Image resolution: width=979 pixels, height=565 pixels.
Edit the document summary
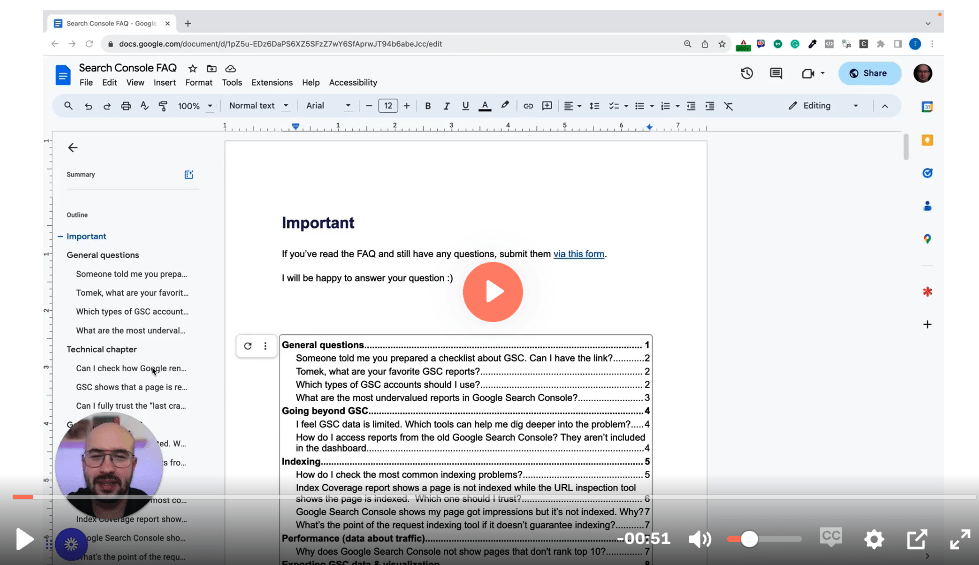click(189, 175)
